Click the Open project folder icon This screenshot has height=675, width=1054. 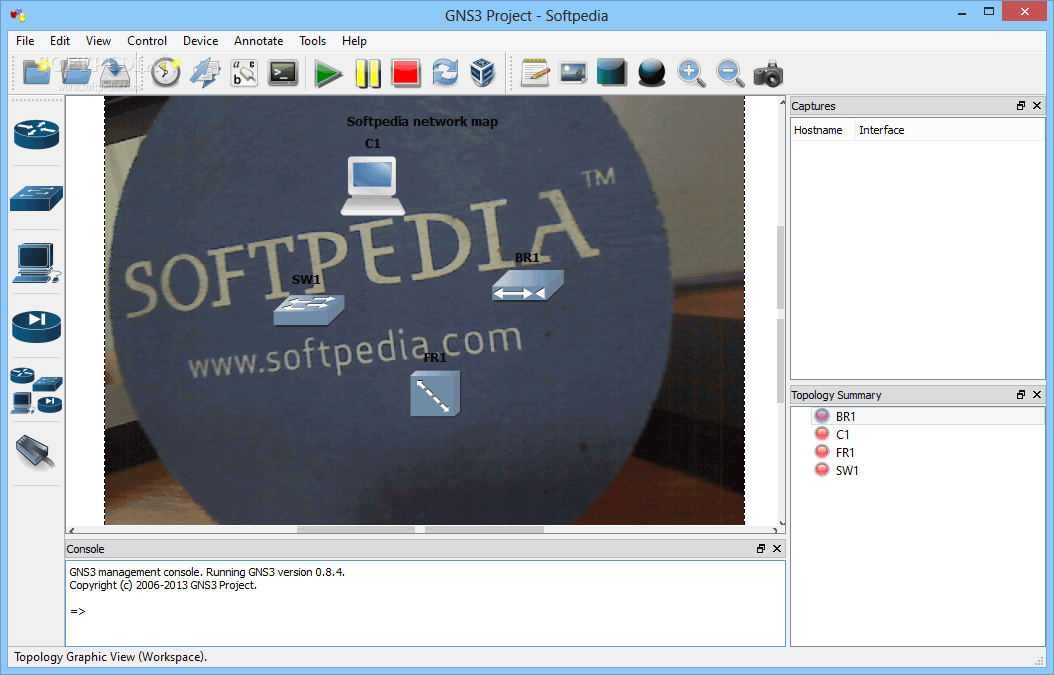pyautogui.click(x=75, y=73)
